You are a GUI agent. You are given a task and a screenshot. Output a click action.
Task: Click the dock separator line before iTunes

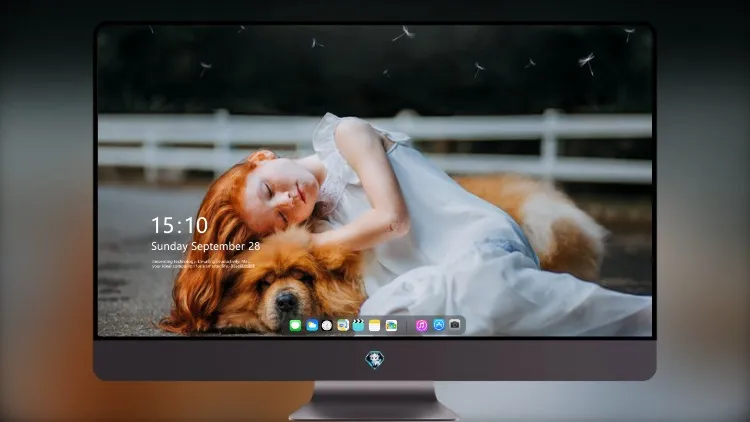[407, 326]
